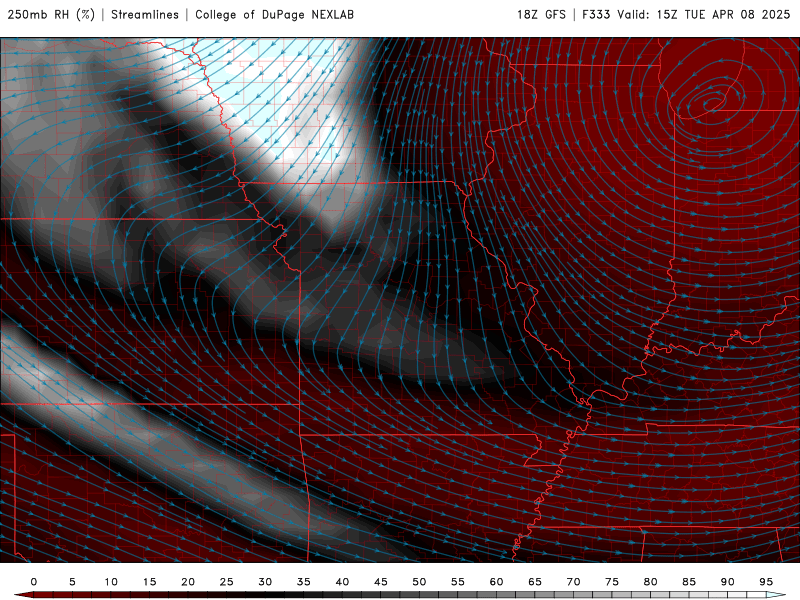Click the "F333" forecast hour text

[x=596, y=15]
